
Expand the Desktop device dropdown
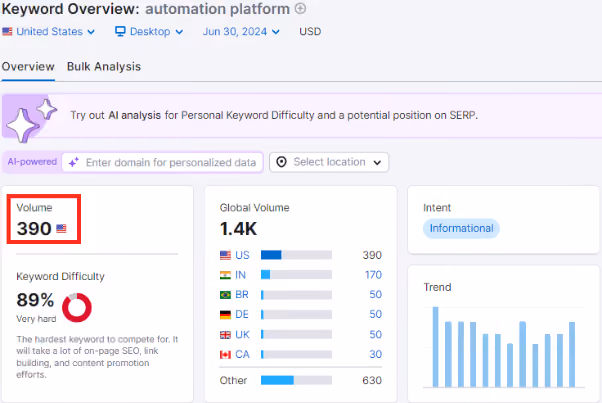(149, 31)
